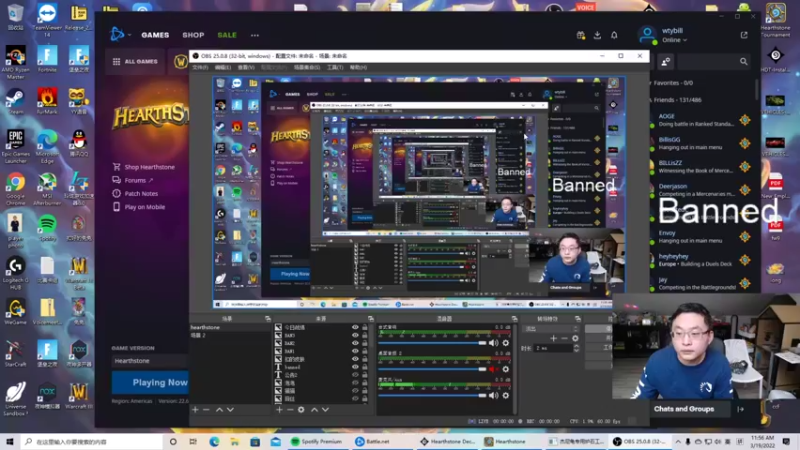
Task: Remove the selected scene with the minus icon
Action: 206,410
